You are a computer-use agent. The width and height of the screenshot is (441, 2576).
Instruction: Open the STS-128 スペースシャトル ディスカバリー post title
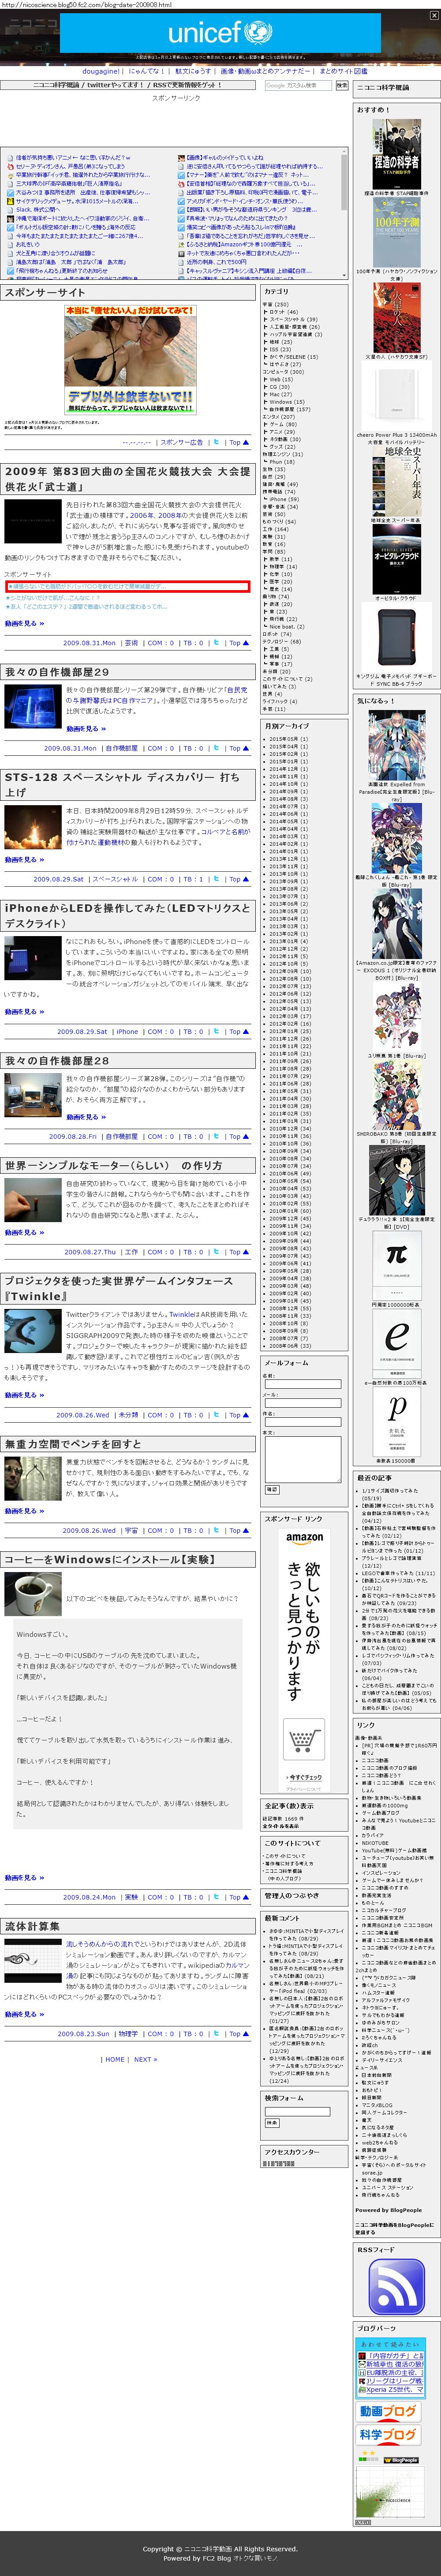click(x=122, y=784)
